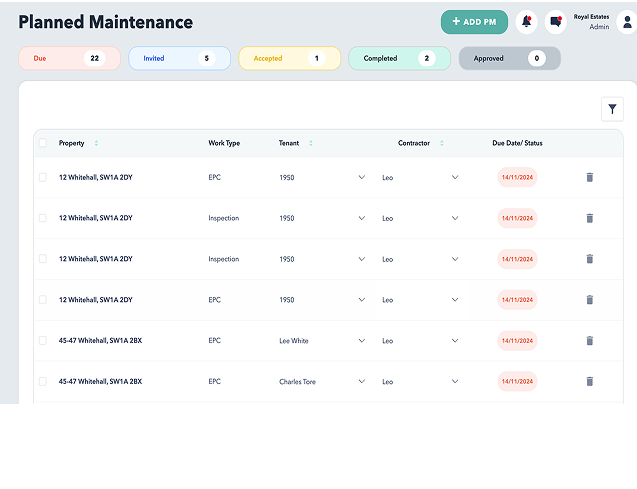This screenshot has width=637, height=489.
Task: Expand the Charles Tore tenant dropdown
Action: pyautogui.click(x=362, y=381)
